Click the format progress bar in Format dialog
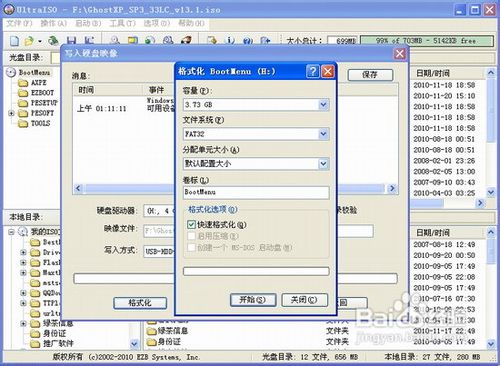Viewport: 500px width, 366px height. (x=256, y=271)
